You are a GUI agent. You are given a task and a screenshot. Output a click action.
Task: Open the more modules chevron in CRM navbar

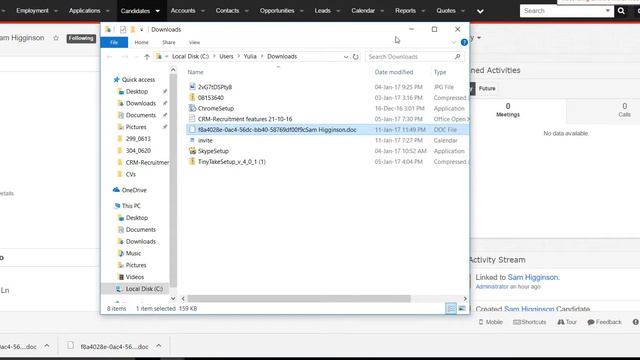coord(480,11)
